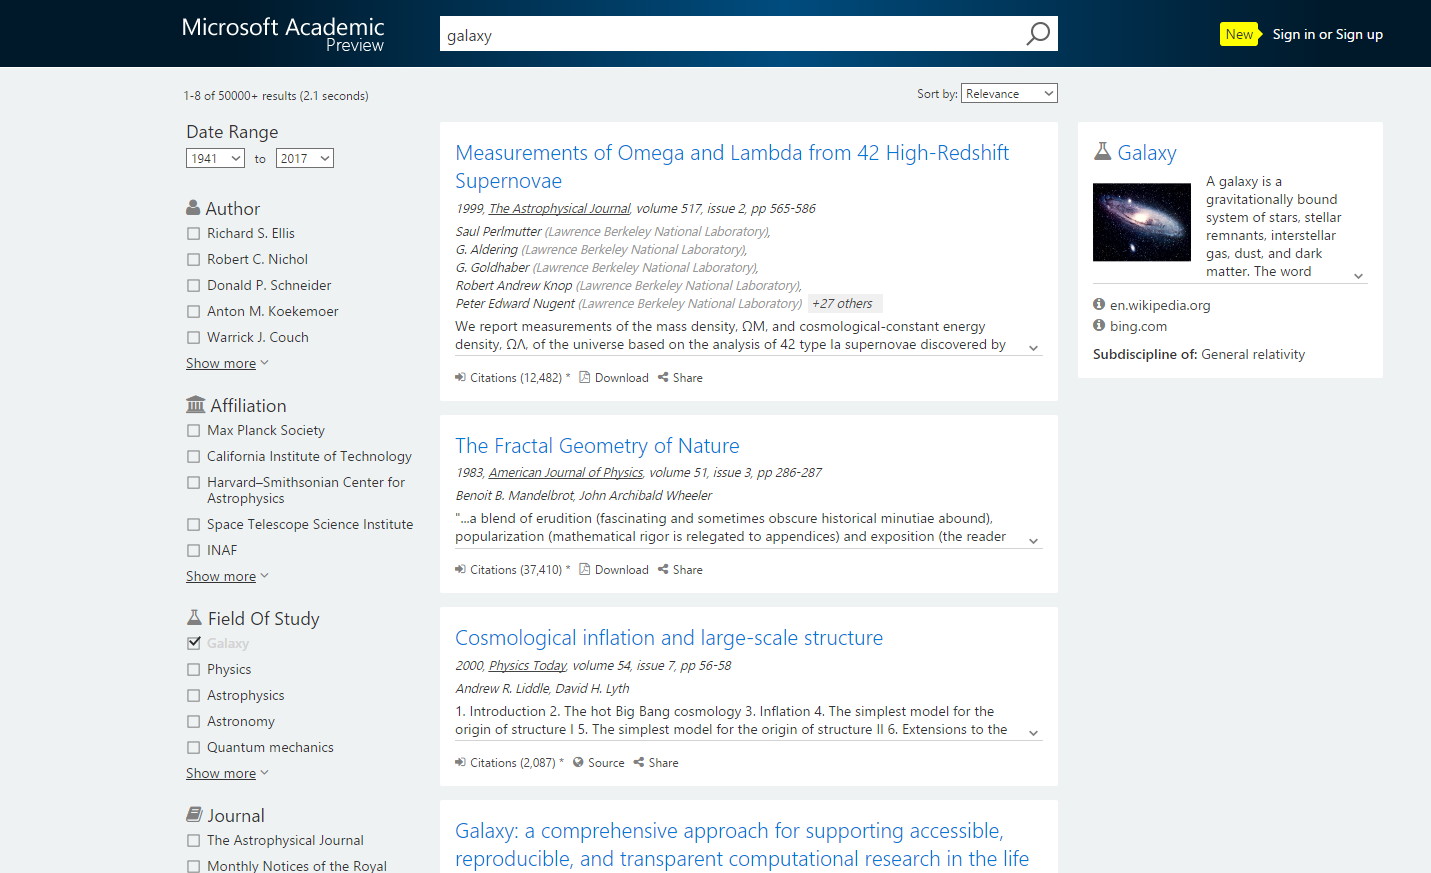The height and width of the screenshot is (873, 1431).
Task: Click the Physics Today journal link
Action: tap(528, 666)
